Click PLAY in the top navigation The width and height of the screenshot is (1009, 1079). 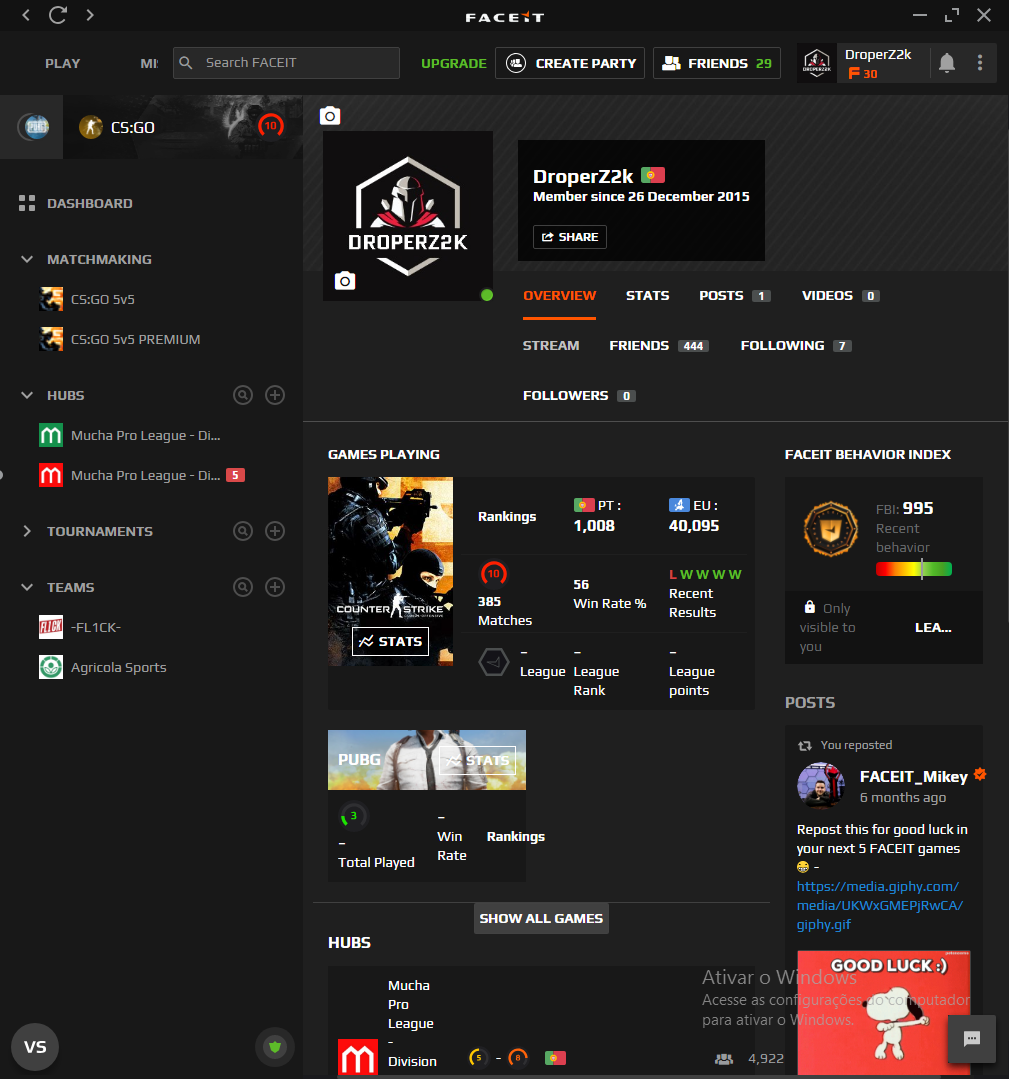point(63,63)
